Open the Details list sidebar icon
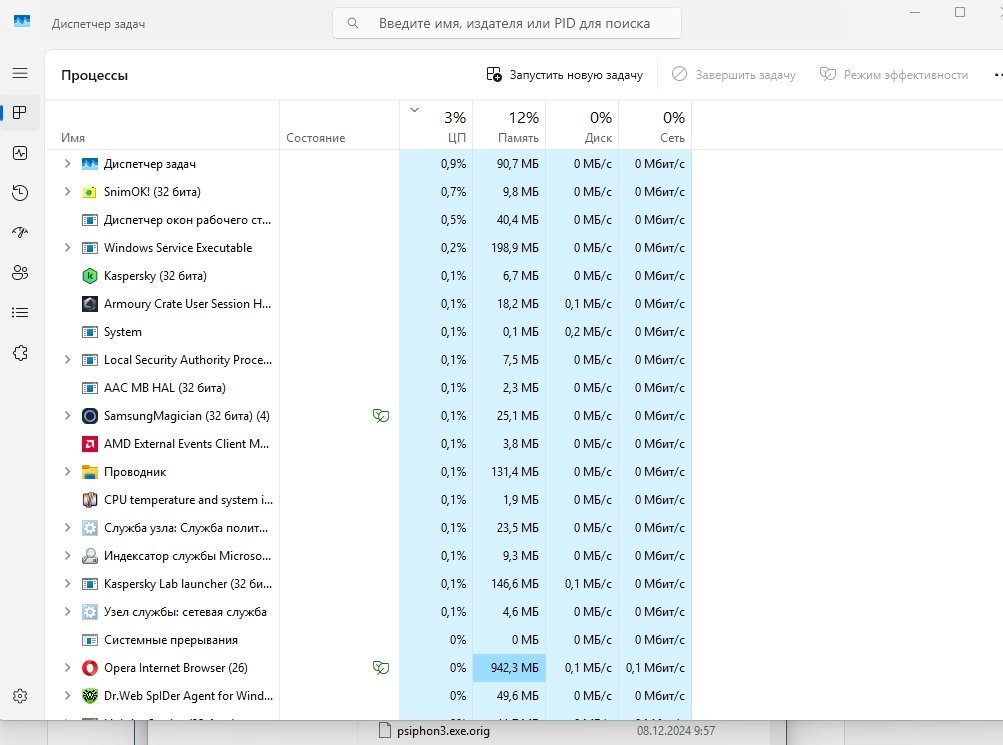1003x745 pixels. click(20, 312)
